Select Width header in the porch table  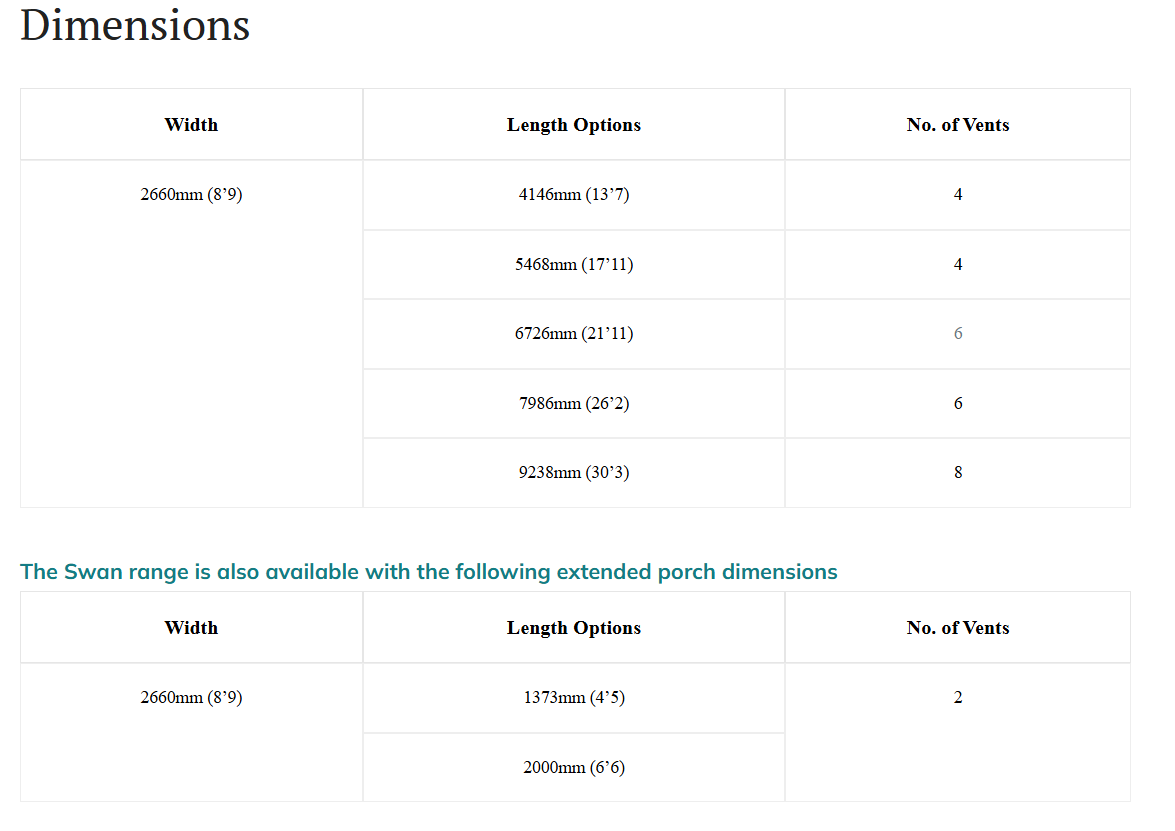(x=191, y=627)
